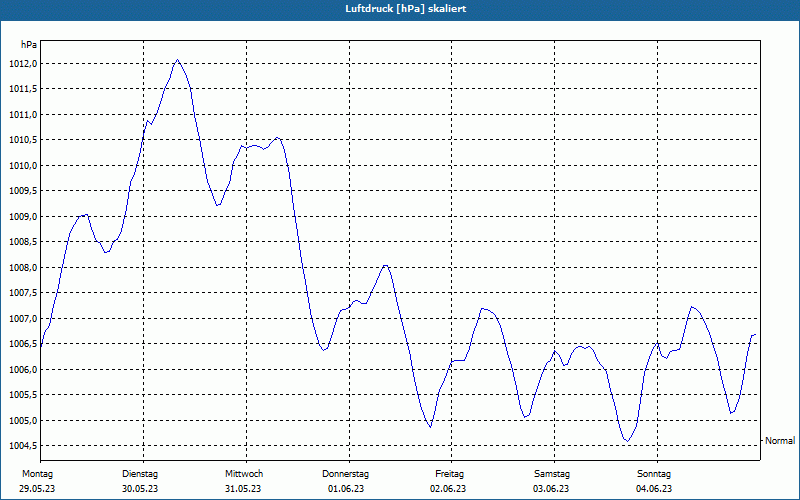Click the date 29.05.23
Image resolution: width=800 pixels, height=500 pixels.
point(37,489)
